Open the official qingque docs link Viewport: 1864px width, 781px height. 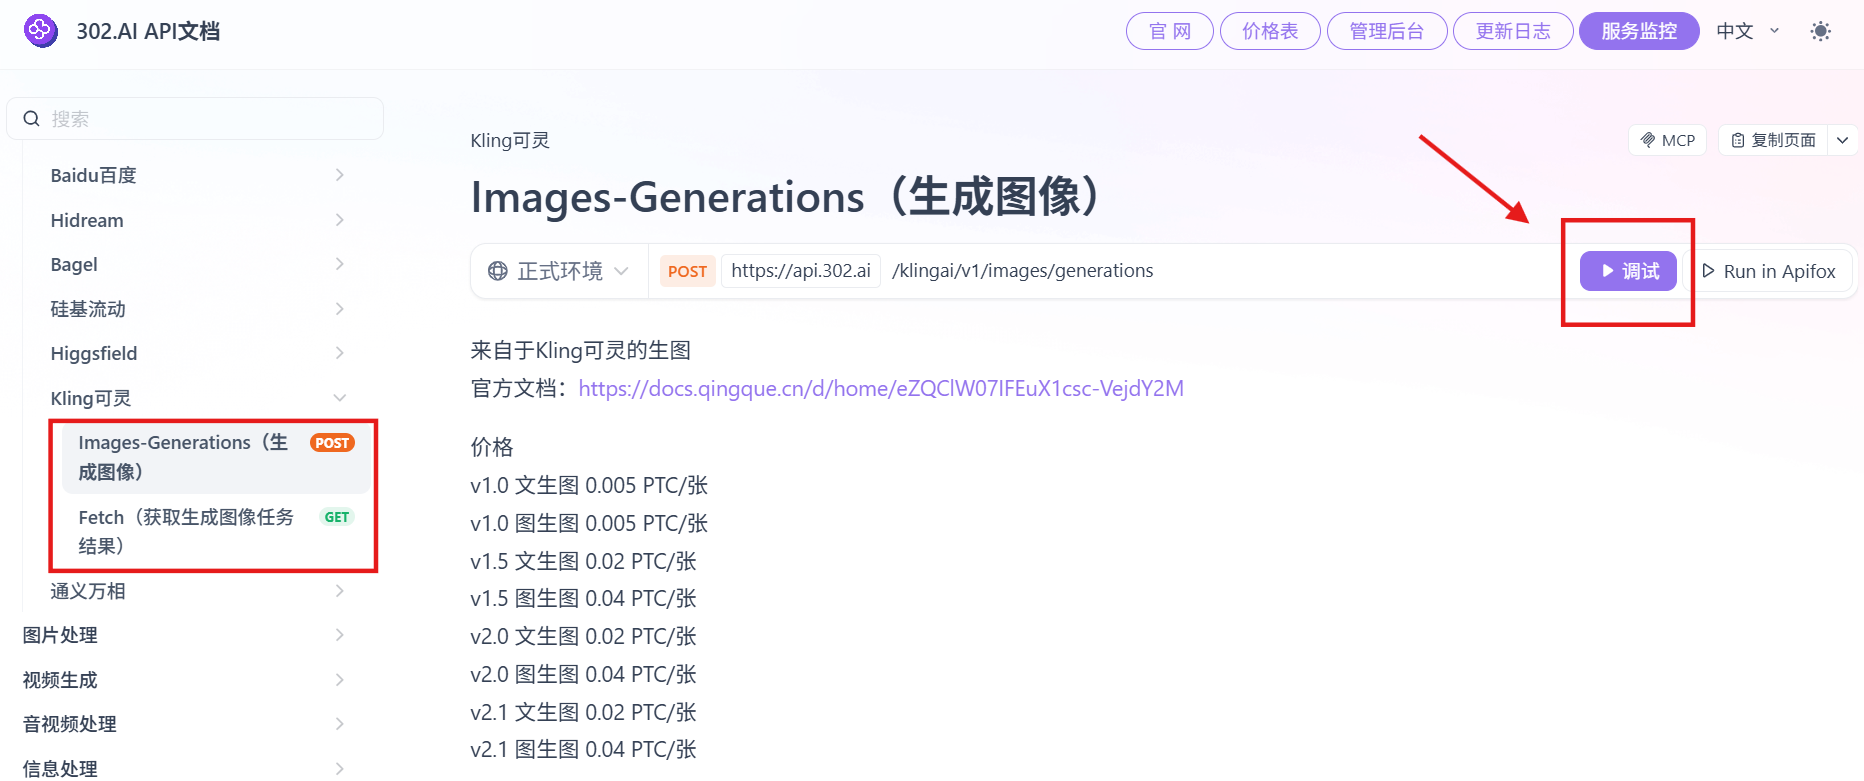coord(881,388)
